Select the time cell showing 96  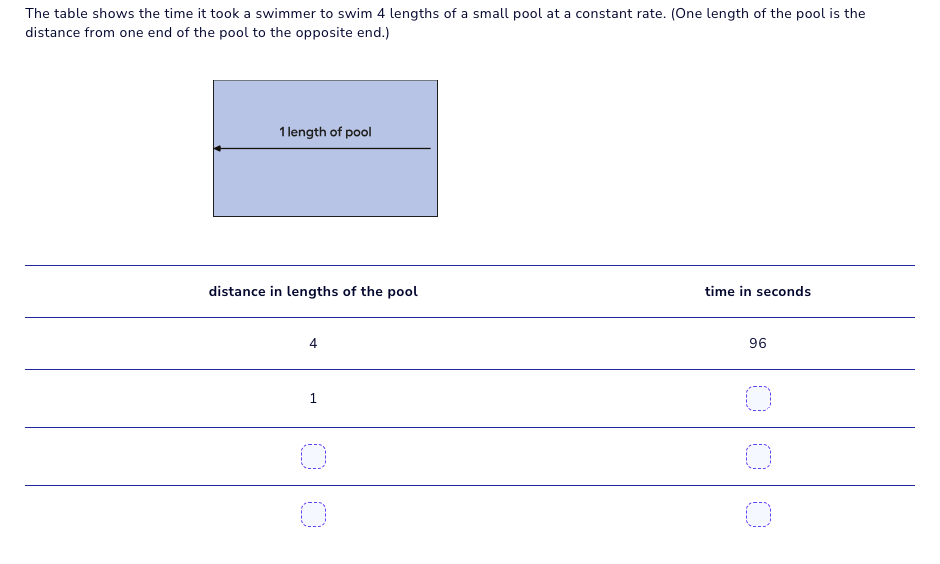pyautogui.click(x=757, y=344)
